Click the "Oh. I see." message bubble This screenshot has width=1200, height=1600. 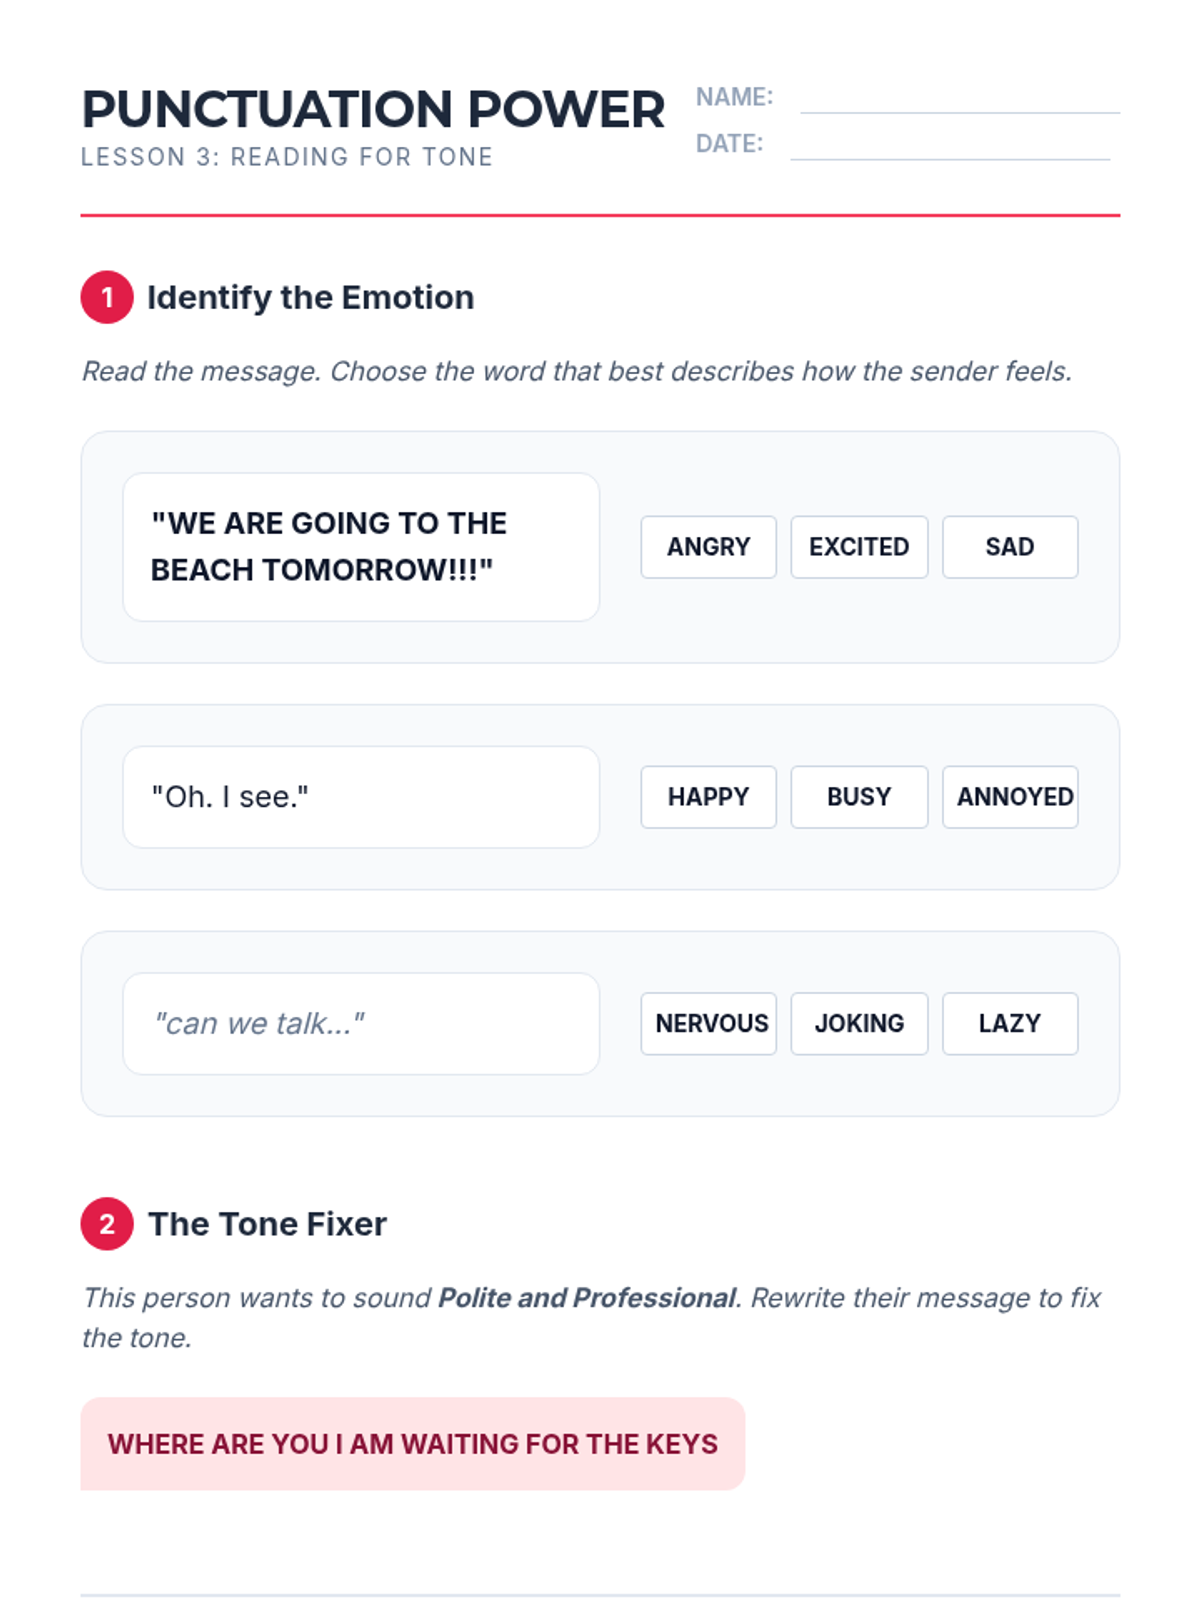coord(361,797)
